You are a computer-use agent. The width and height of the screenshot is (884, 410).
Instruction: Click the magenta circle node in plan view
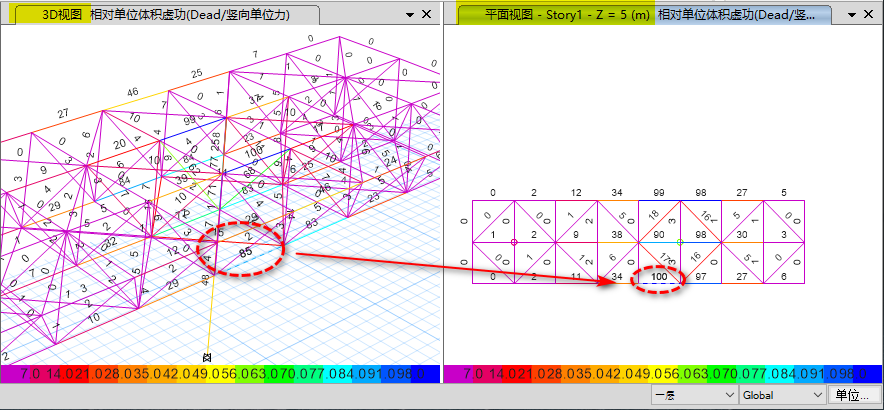pyautogui.click(x=514, y=242)
